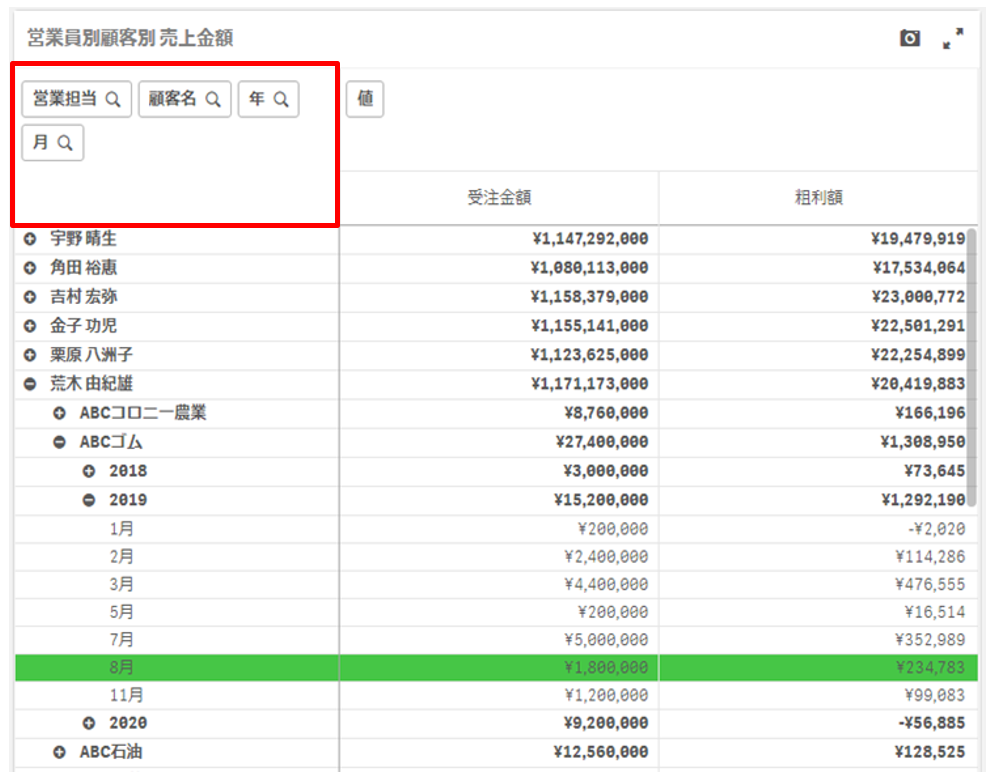995x780 pixels.
Task: Collapse the 2019 year row
Action: point(89,500)
